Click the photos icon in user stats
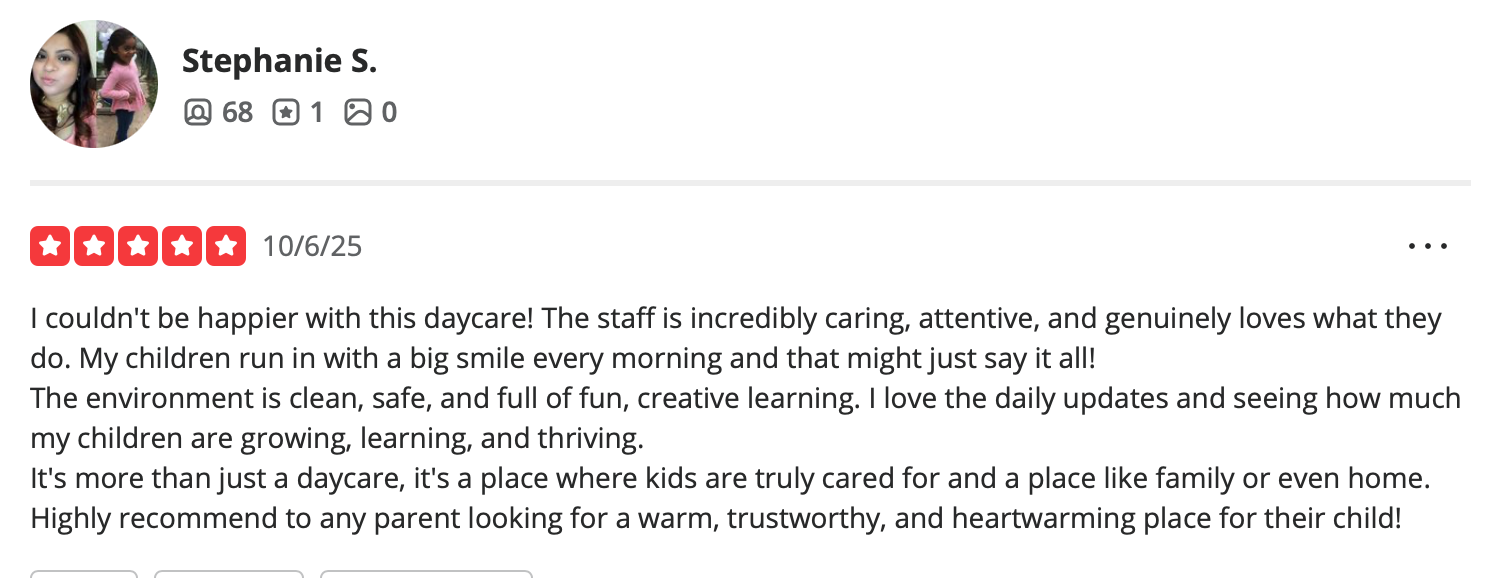 (x=357, y=112)
